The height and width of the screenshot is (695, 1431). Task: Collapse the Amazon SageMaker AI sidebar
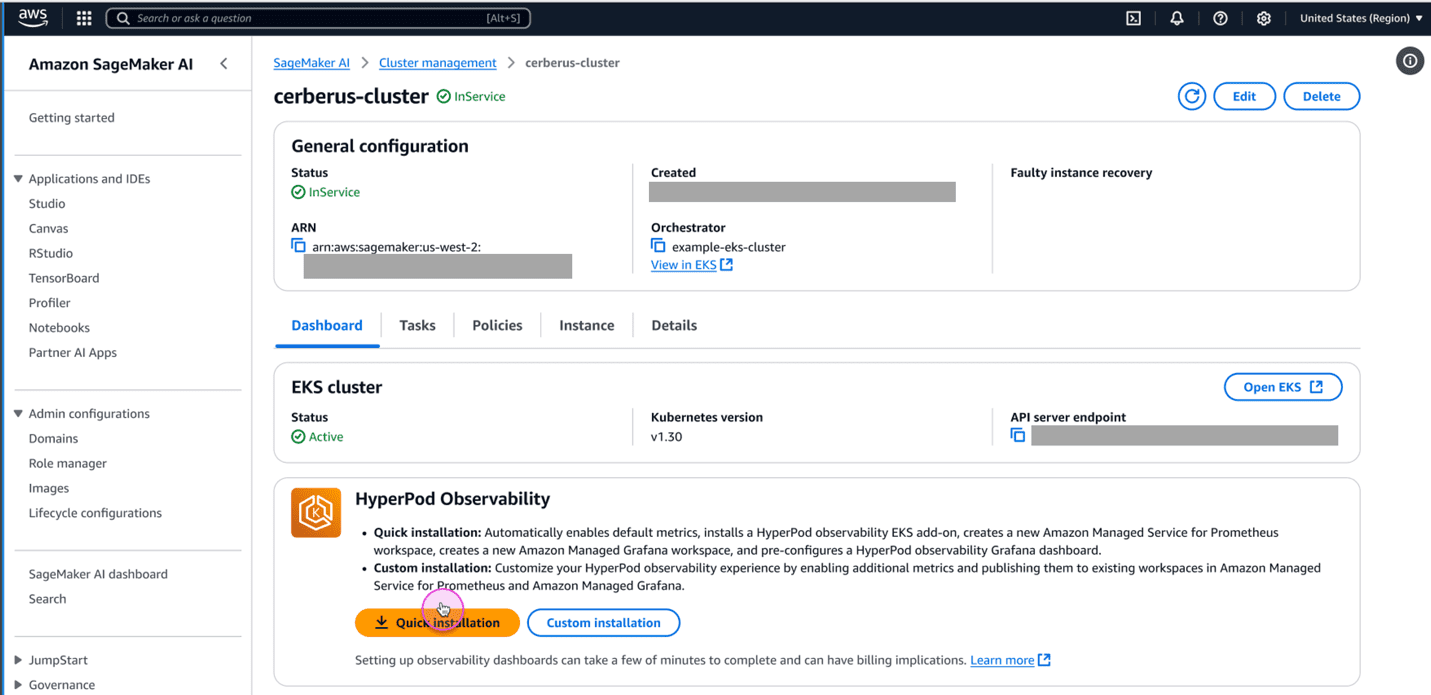(224, 64)
